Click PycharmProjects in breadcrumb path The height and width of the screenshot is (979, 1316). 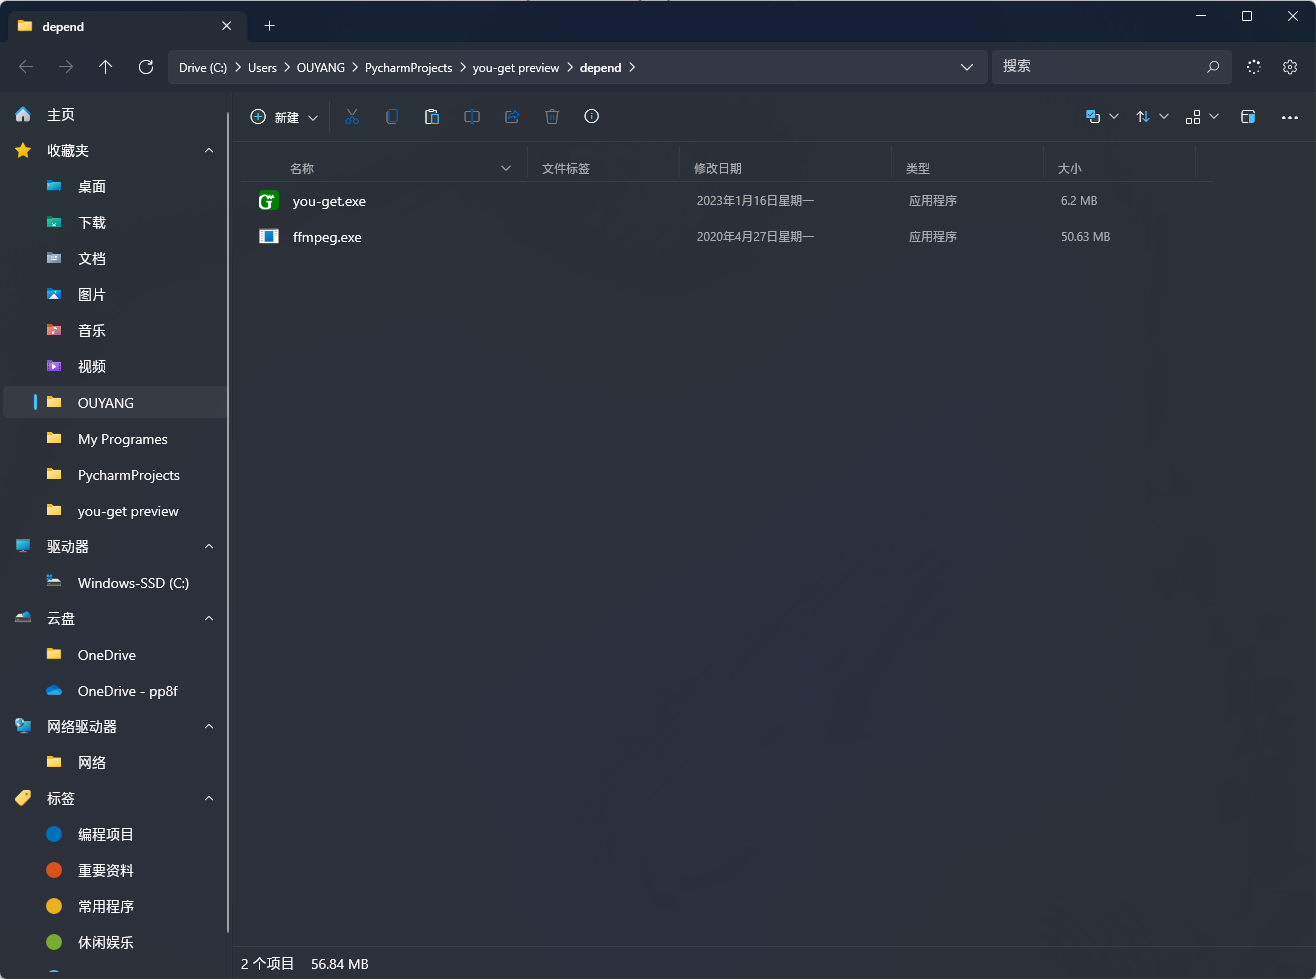[408, 68]
